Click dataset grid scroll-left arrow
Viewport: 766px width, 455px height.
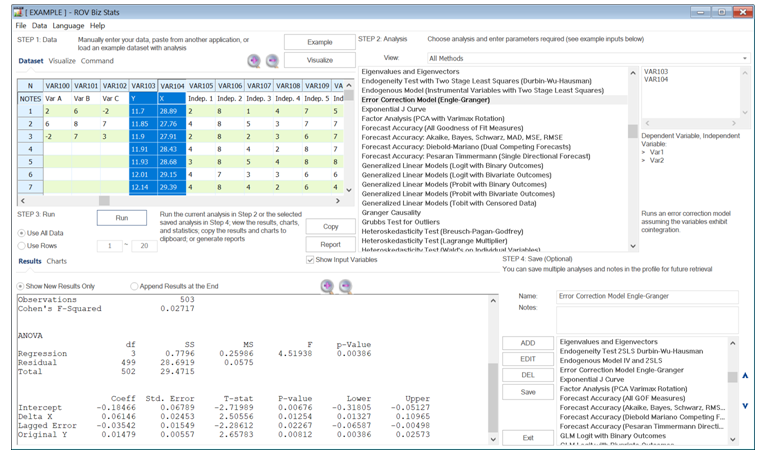click(x=22, y=200)
